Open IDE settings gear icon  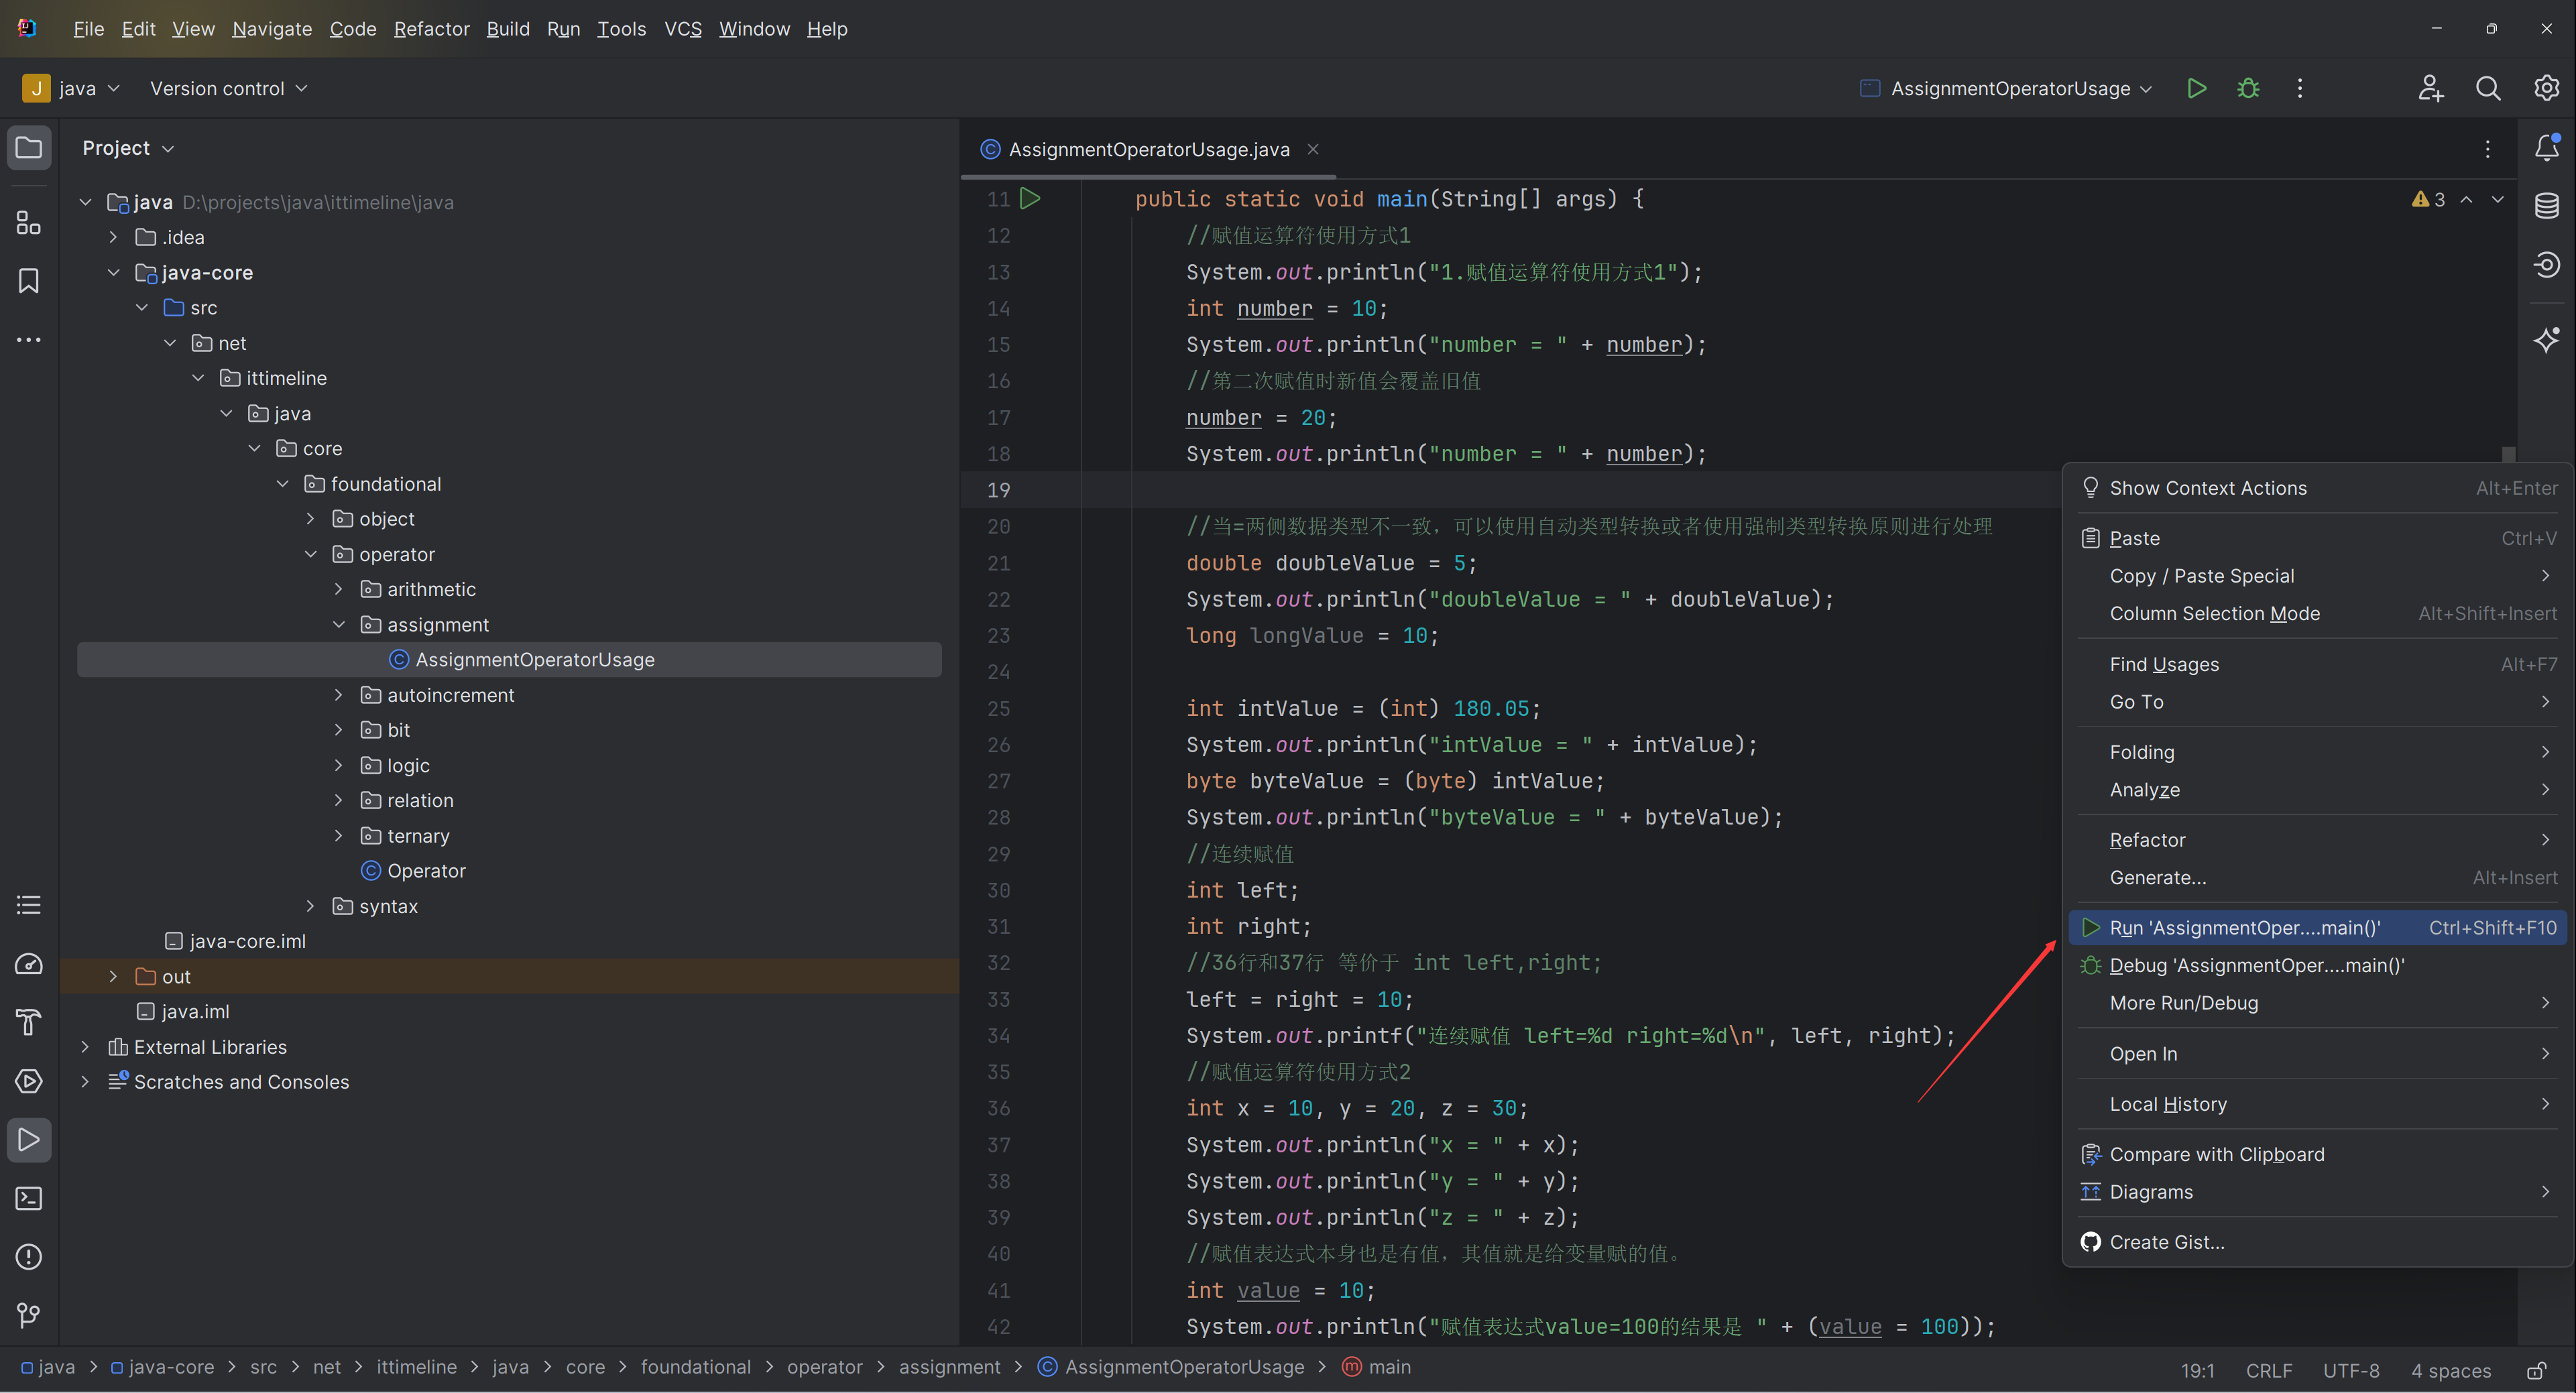[2546, 88]
